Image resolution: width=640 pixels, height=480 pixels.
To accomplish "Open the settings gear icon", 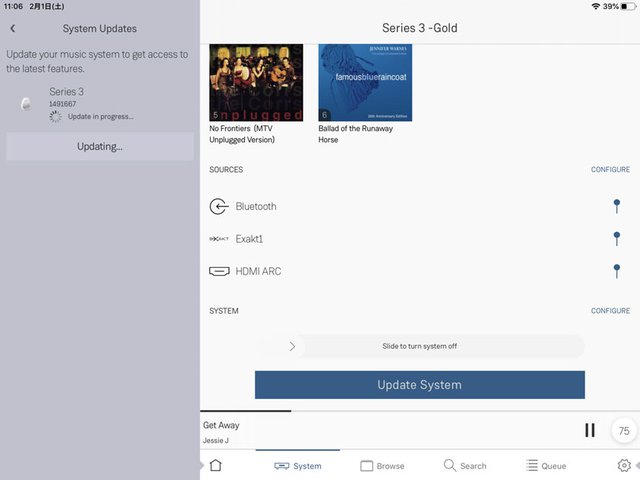I will click(x=624, y=465).
